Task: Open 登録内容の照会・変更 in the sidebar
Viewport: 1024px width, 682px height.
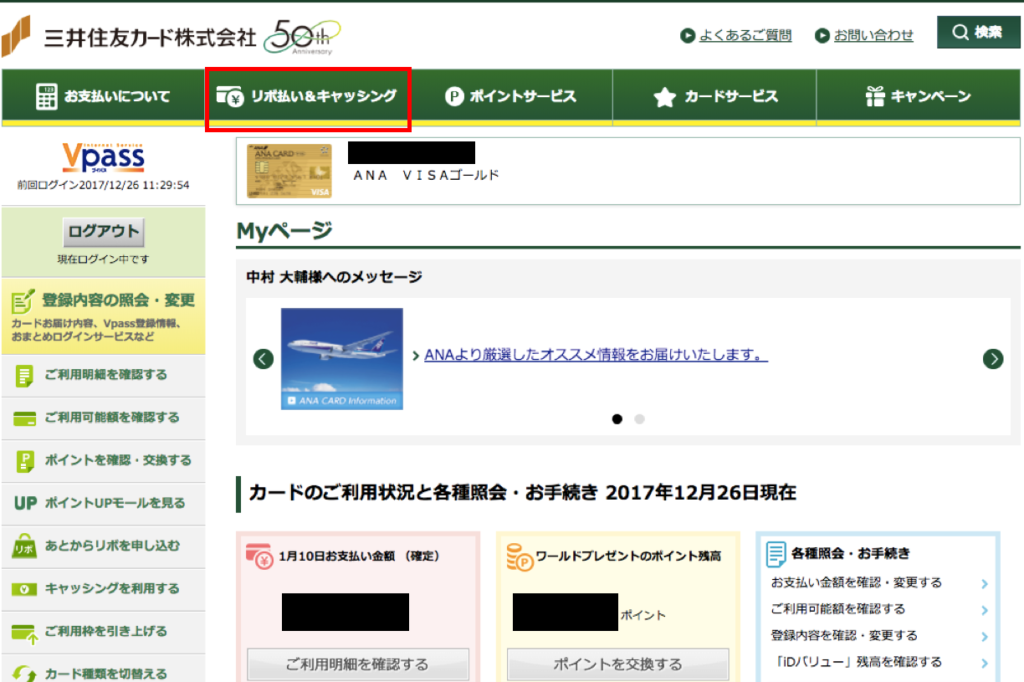Action: (103, 317)
